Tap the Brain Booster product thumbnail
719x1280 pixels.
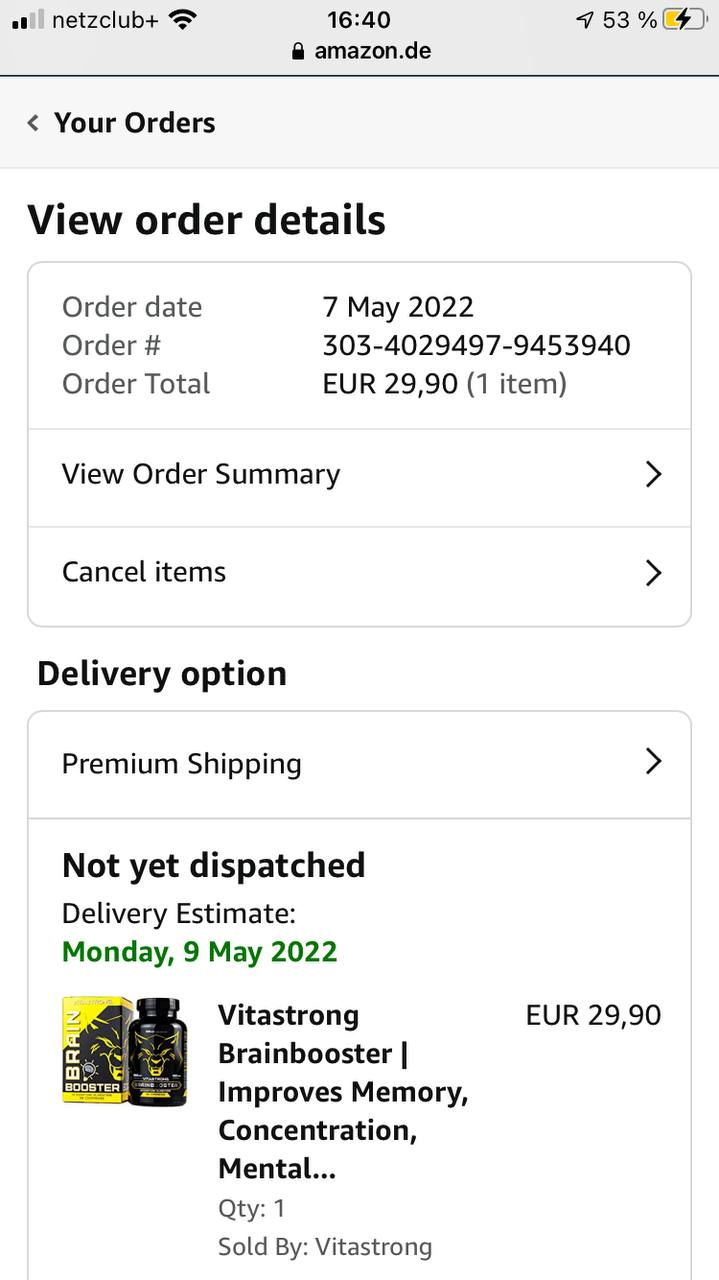125,1051
